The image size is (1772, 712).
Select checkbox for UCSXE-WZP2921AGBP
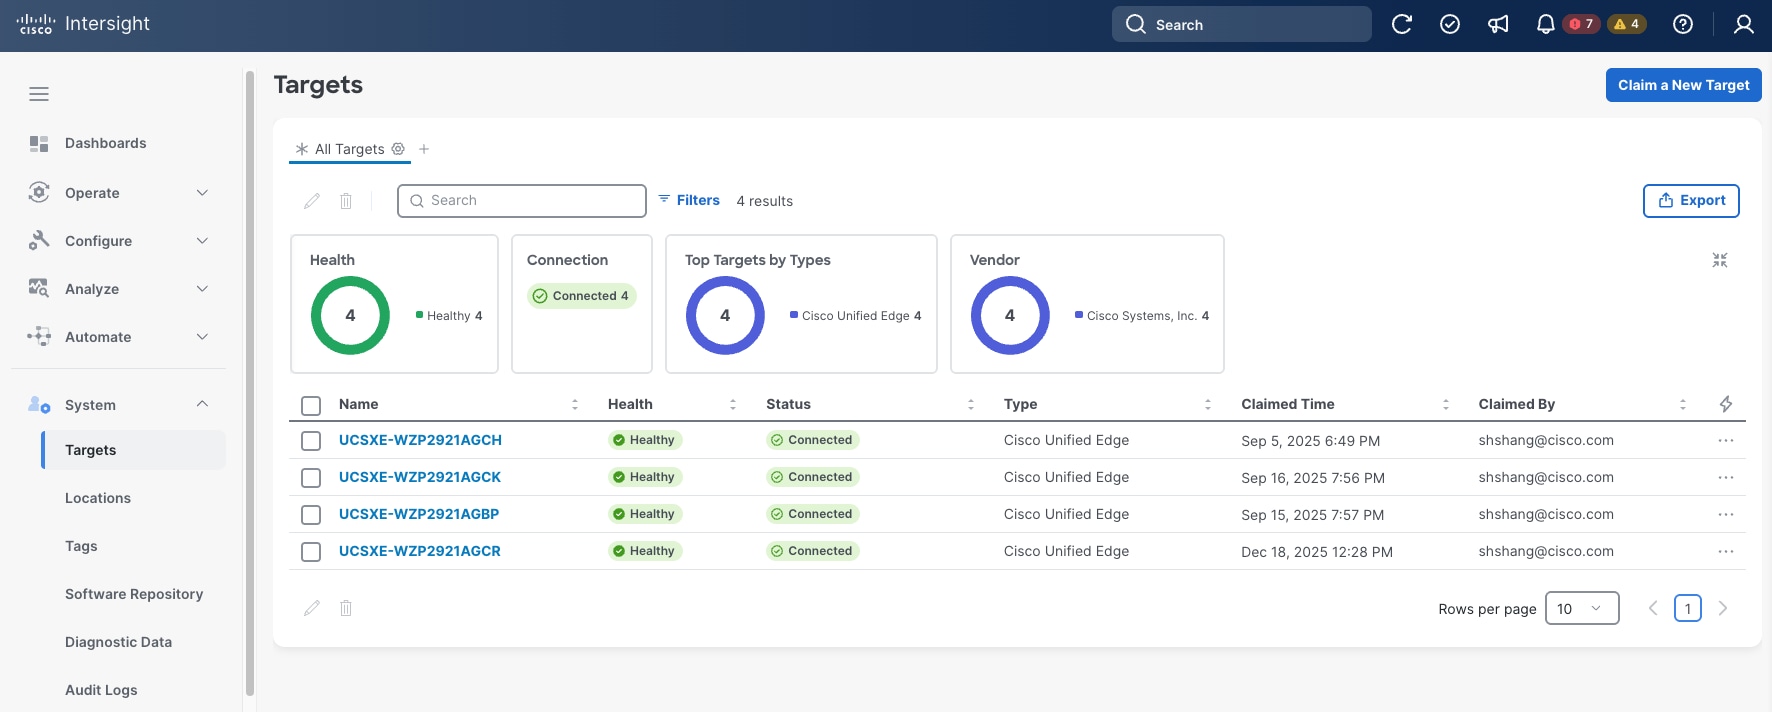(311, 515)
